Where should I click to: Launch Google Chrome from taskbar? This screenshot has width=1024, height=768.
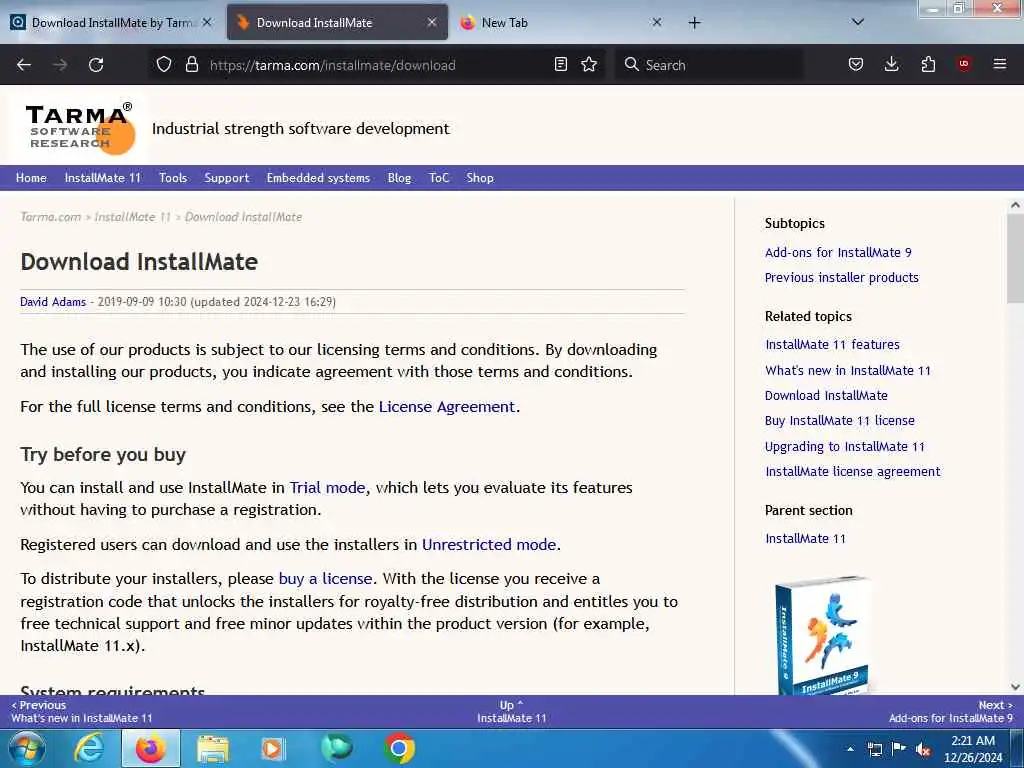(x=399, y=748)
